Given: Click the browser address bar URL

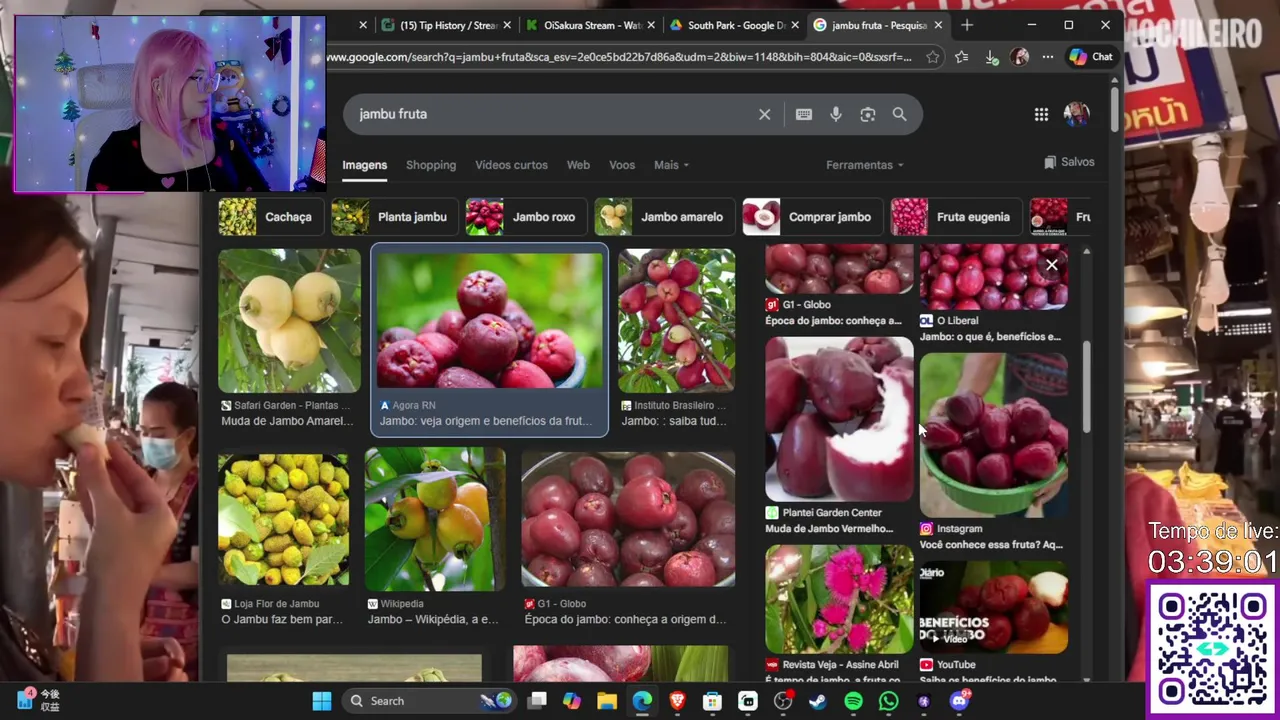Looking at the screenshot, I should 620,57.
